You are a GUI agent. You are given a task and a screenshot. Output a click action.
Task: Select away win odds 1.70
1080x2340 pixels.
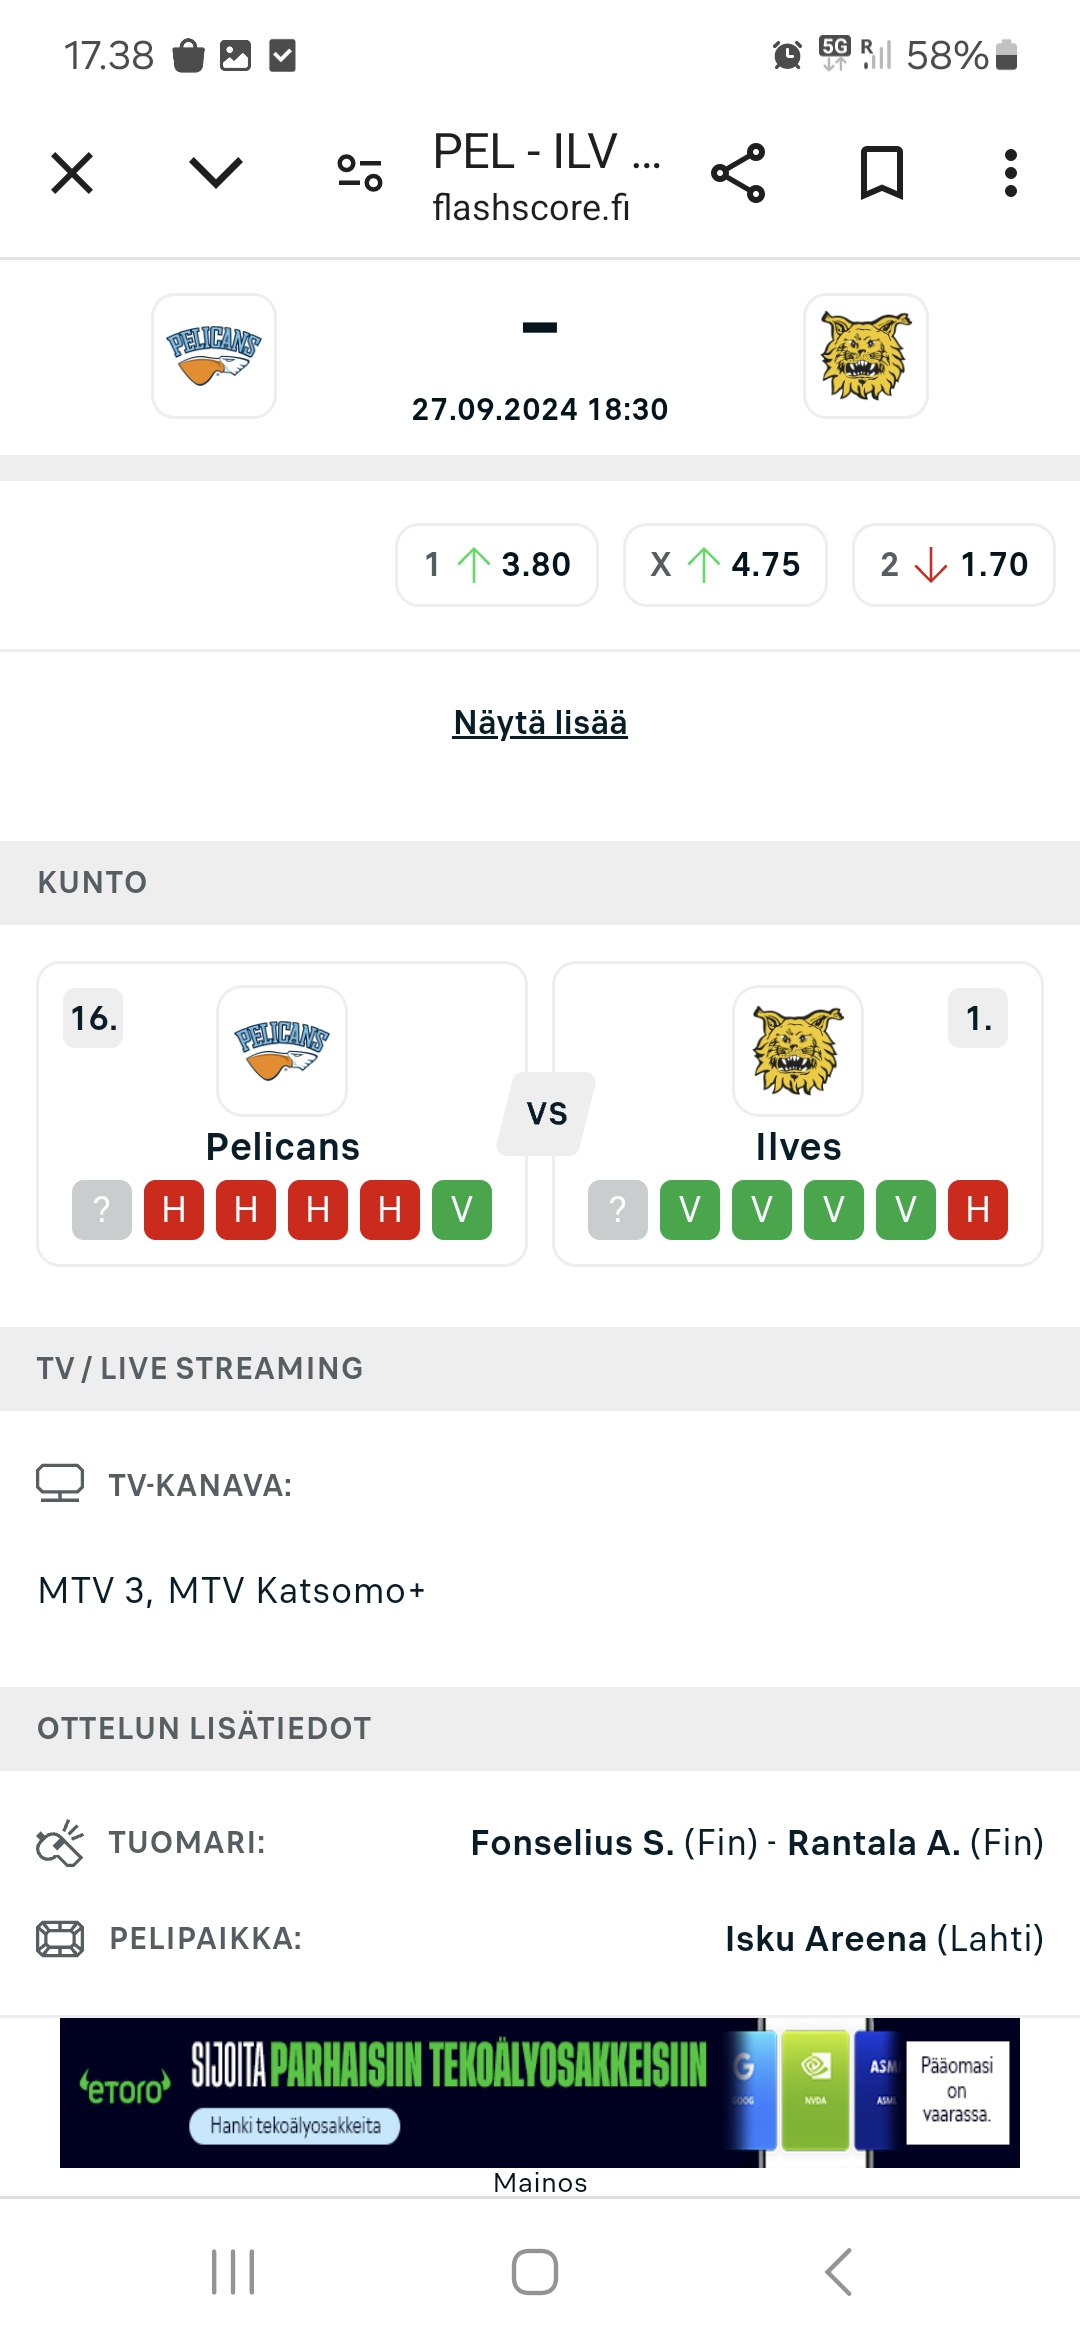(x=954, y=565)
